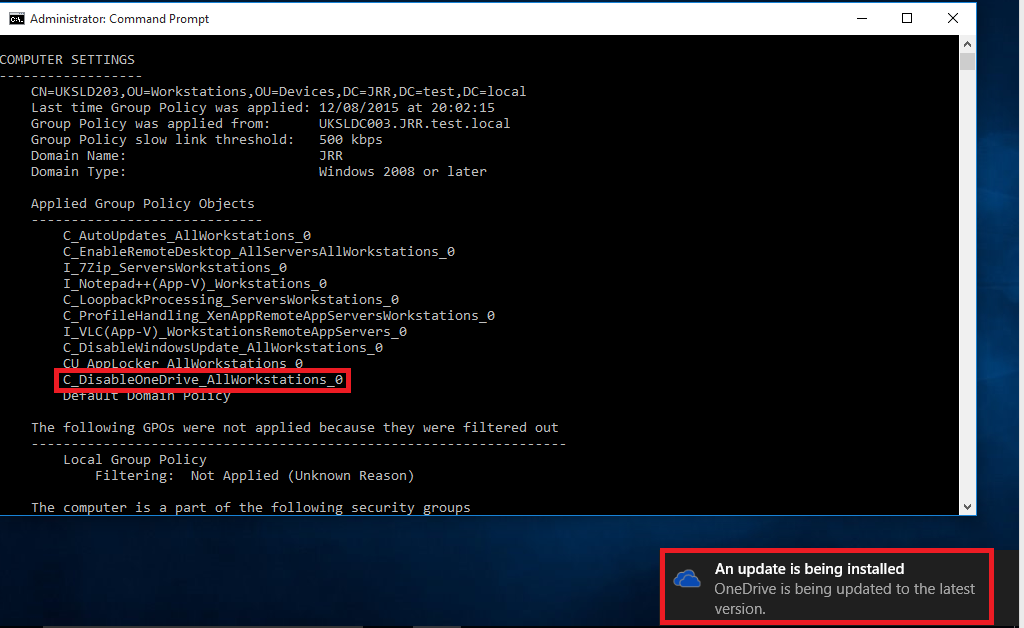1024x628 pixels.
Task: Click 'I_Notepad++(App-V)_Workstations_0' entry
Action: click(x=195, y=283)
